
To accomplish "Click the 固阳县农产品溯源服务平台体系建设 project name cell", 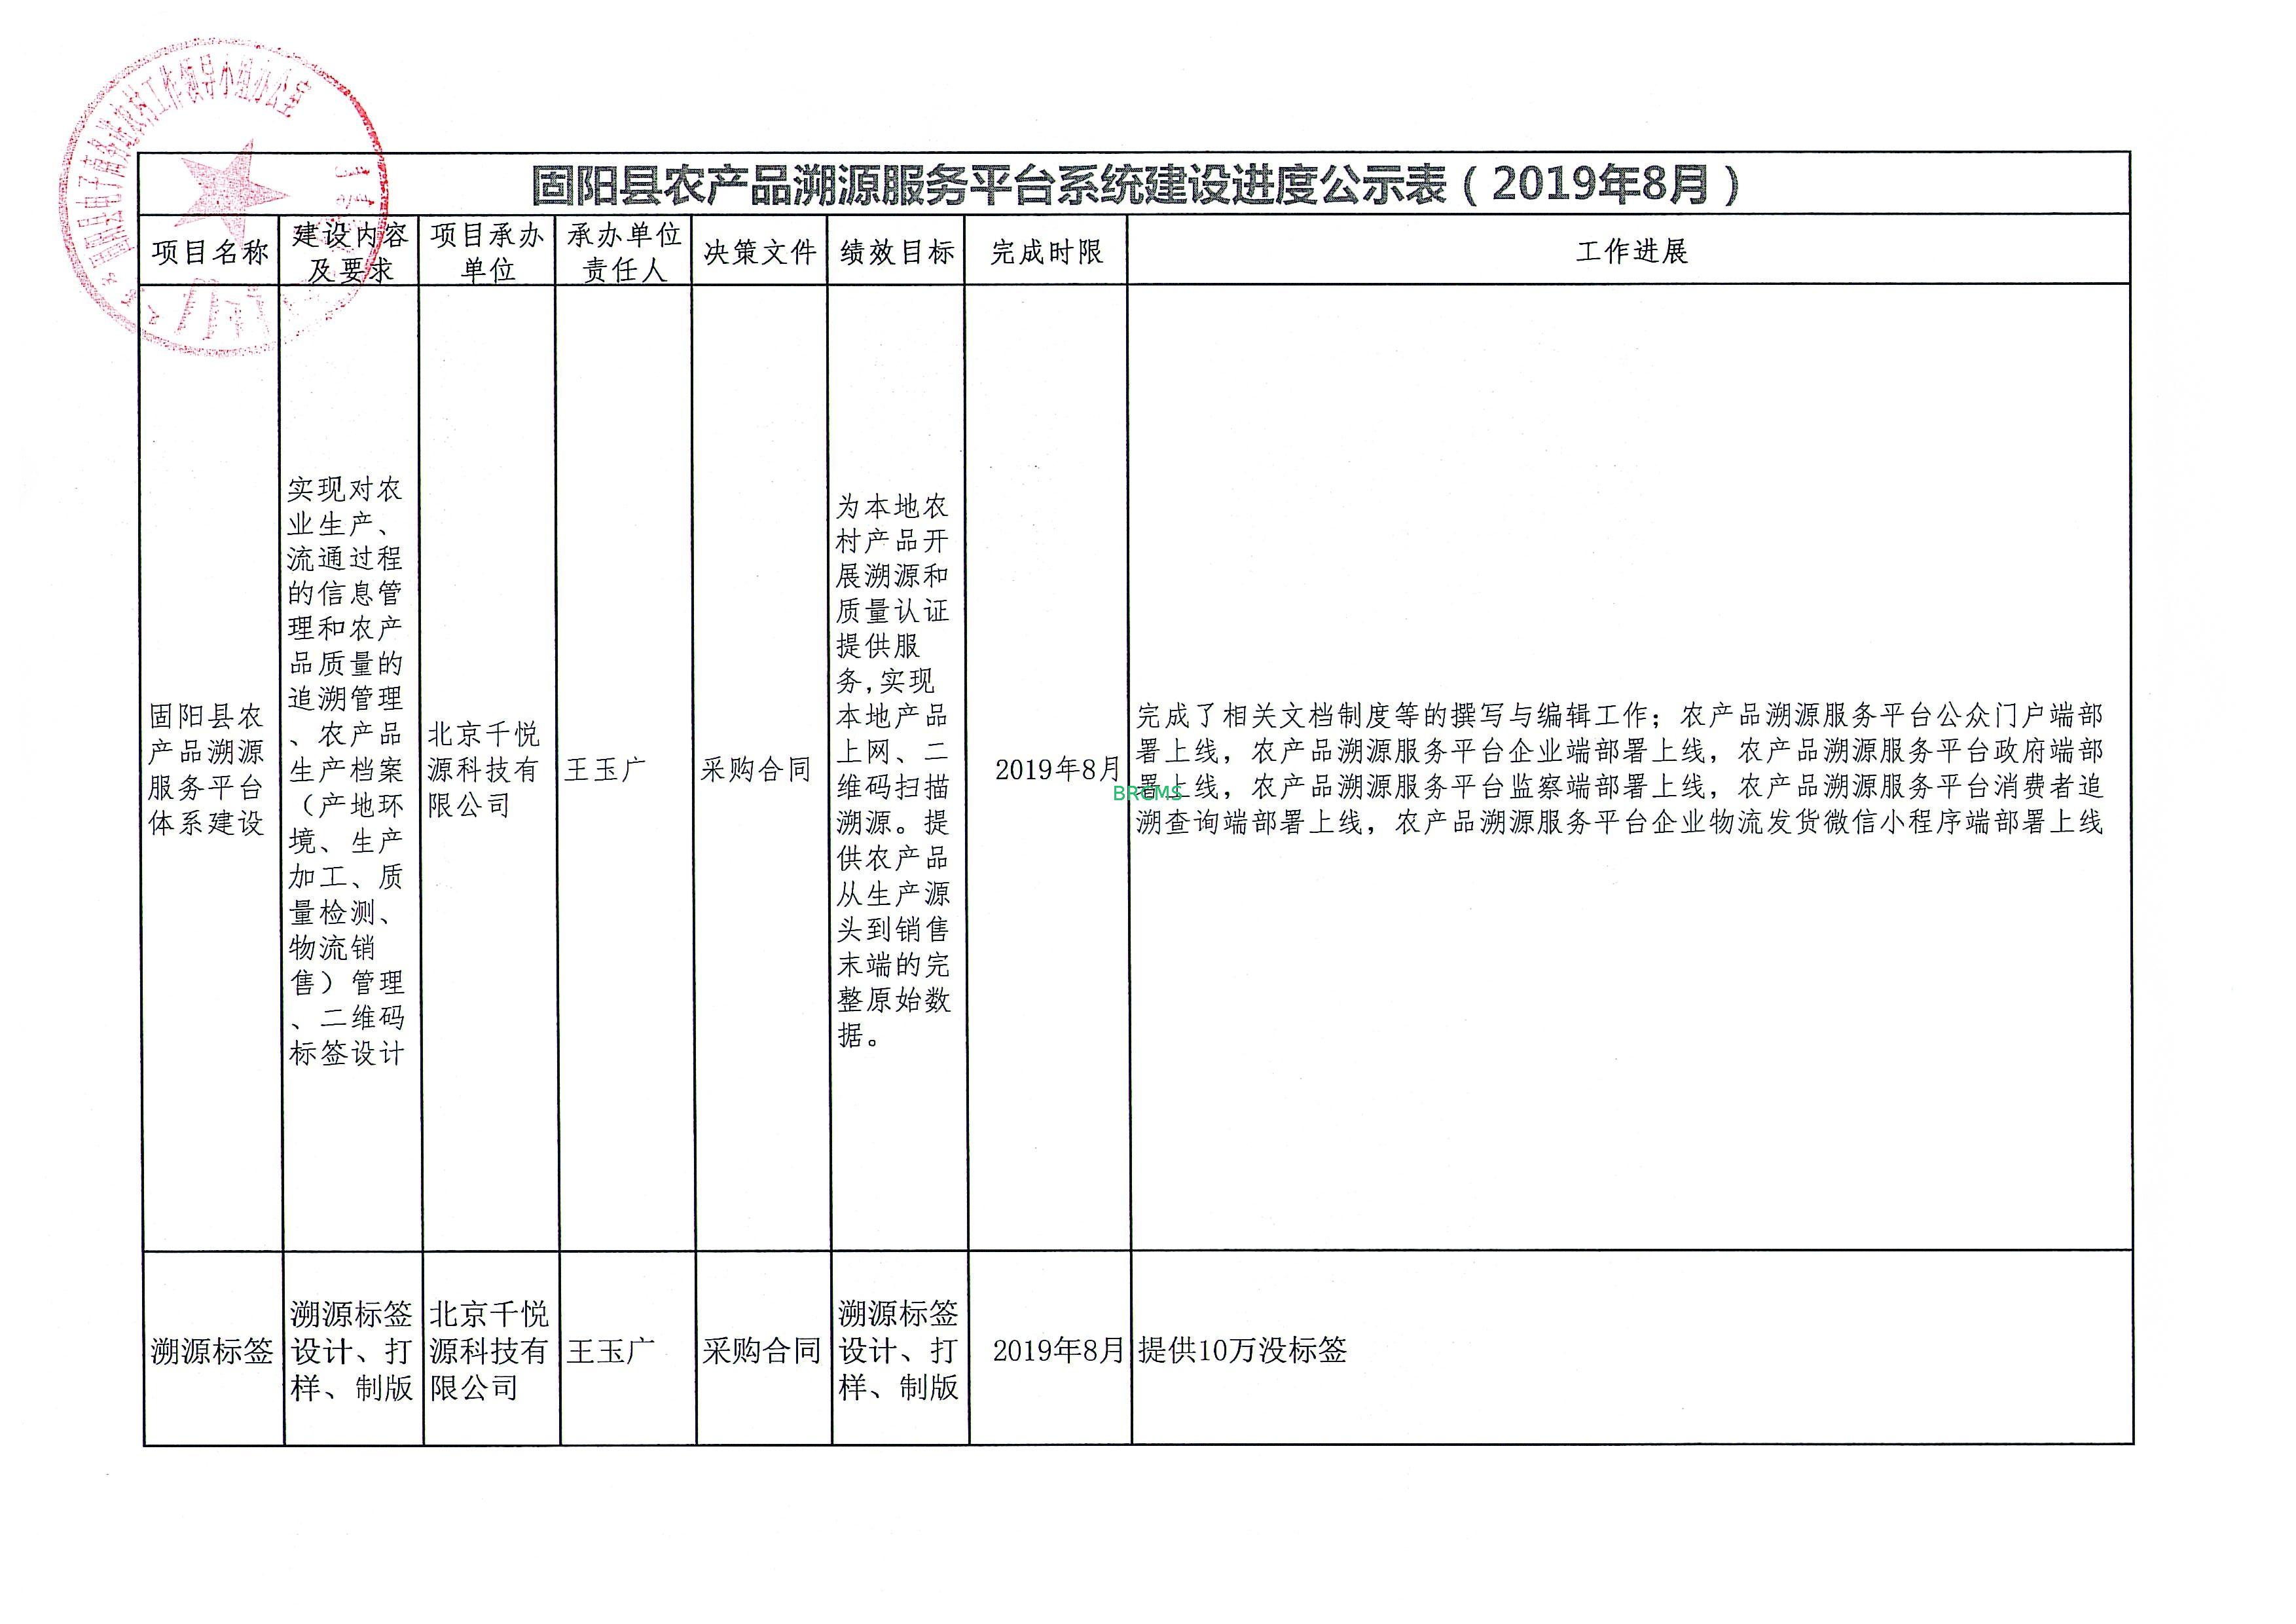I will coord(207,769).
